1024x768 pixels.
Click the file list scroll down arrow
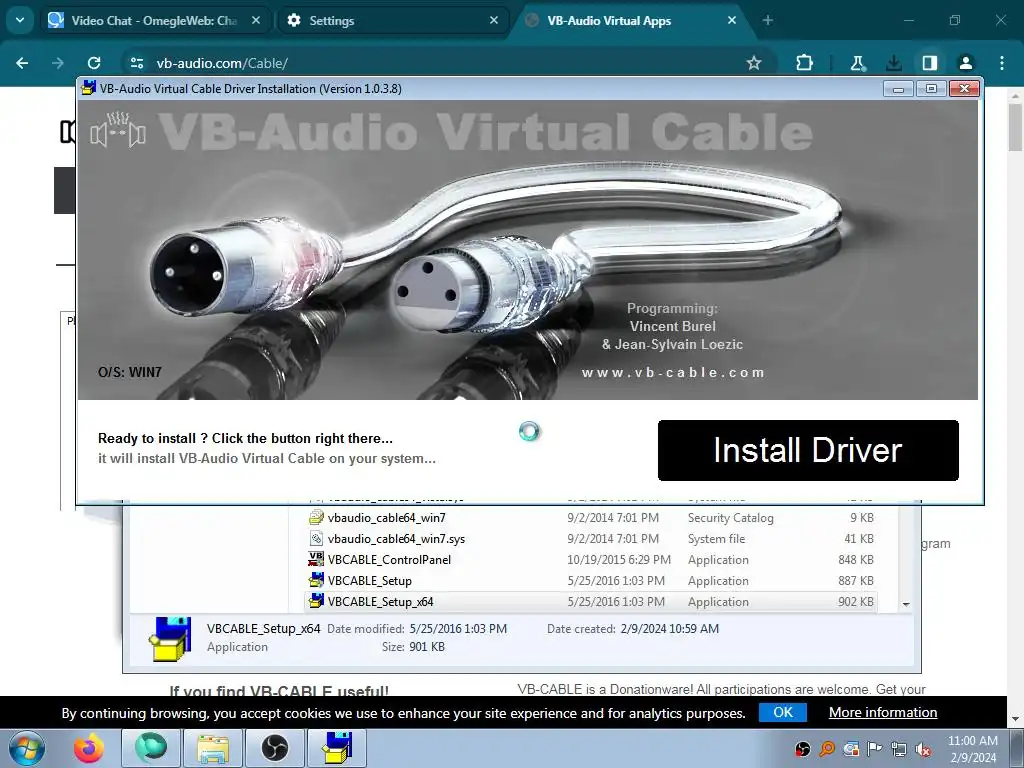(x=906, y=605)
